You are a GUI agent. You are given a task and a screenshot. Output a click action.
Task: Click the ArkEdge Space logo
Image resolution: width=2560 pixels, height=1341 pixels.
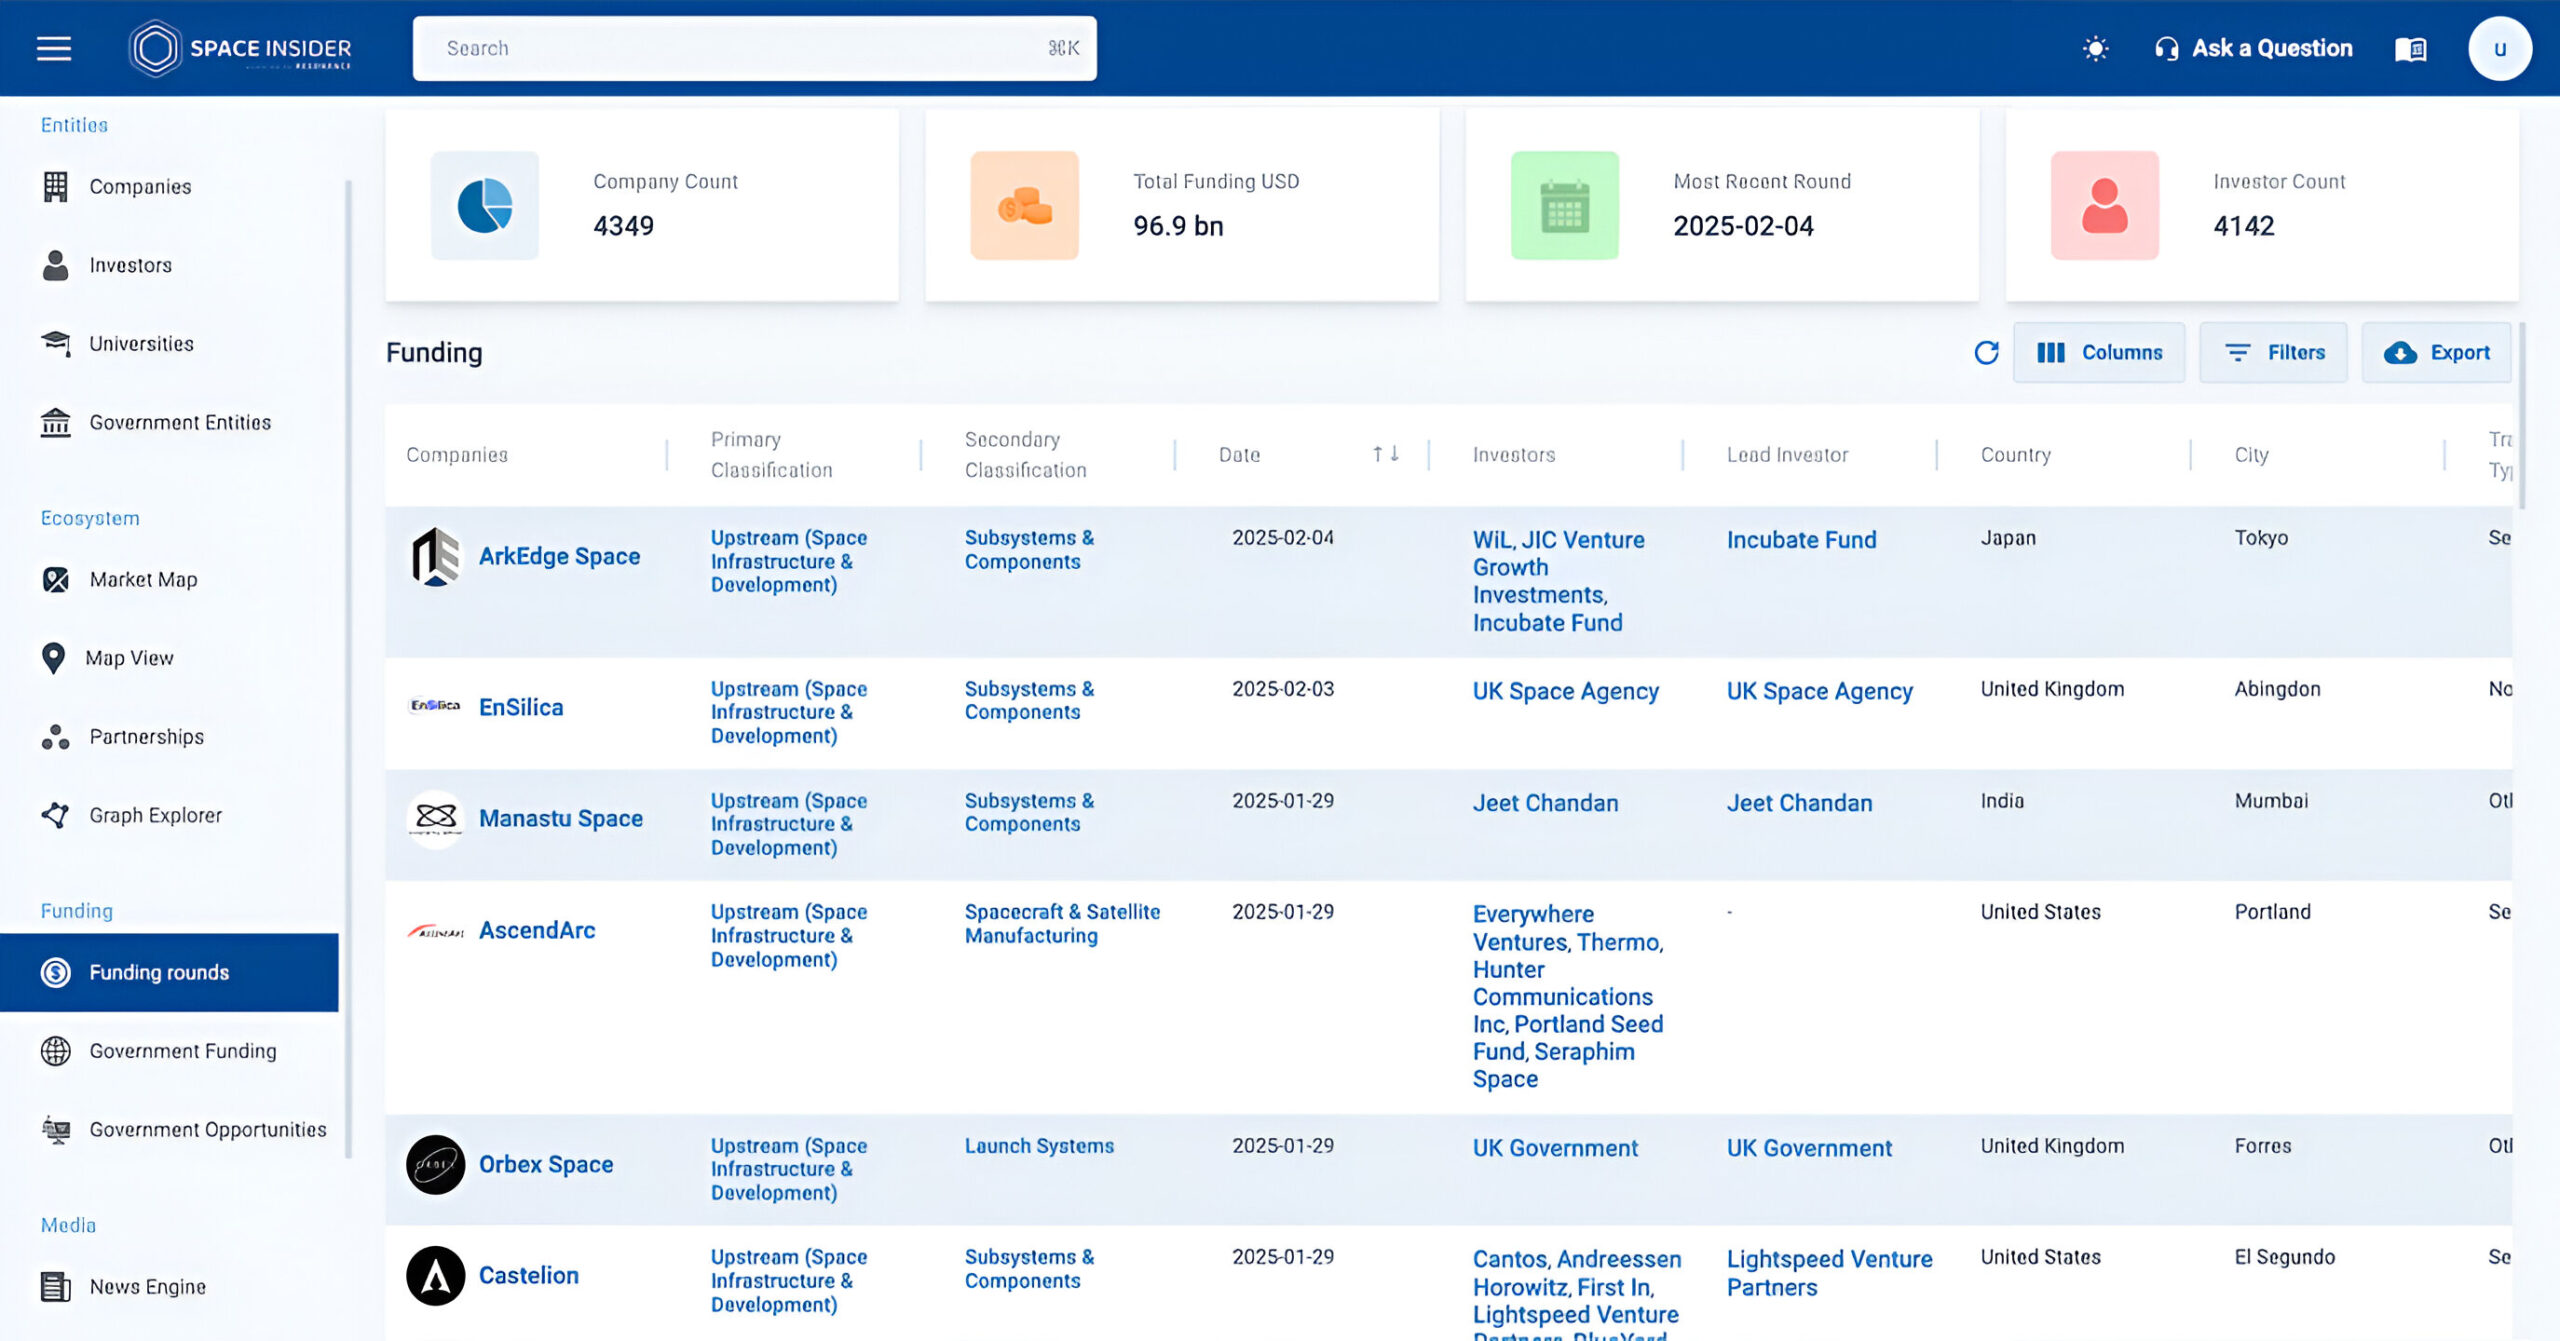(435, 556)
